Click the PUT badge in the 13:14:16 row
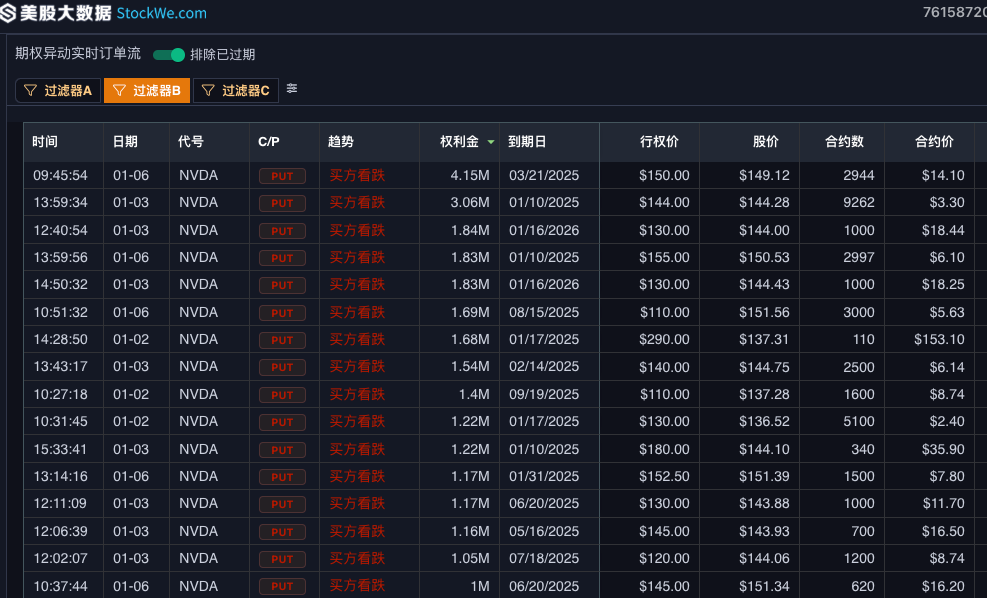 tap(282, 477)
